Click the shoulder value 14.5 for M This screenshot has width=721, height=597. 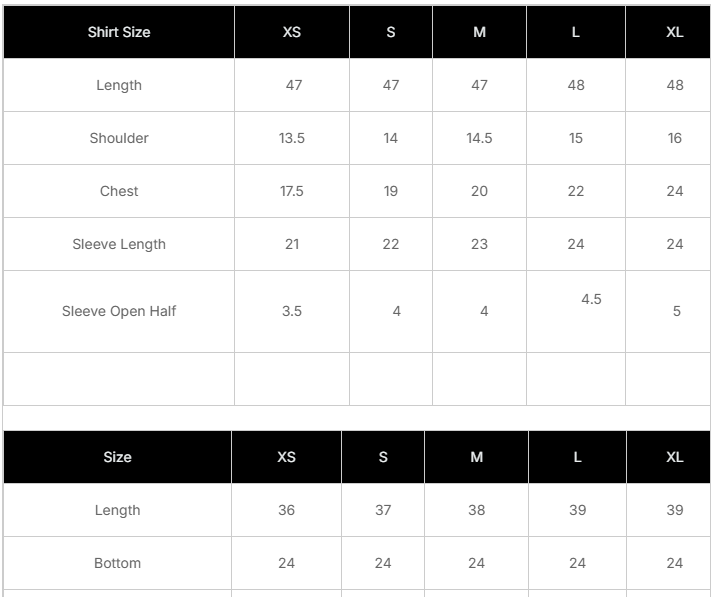click(479, 138)
